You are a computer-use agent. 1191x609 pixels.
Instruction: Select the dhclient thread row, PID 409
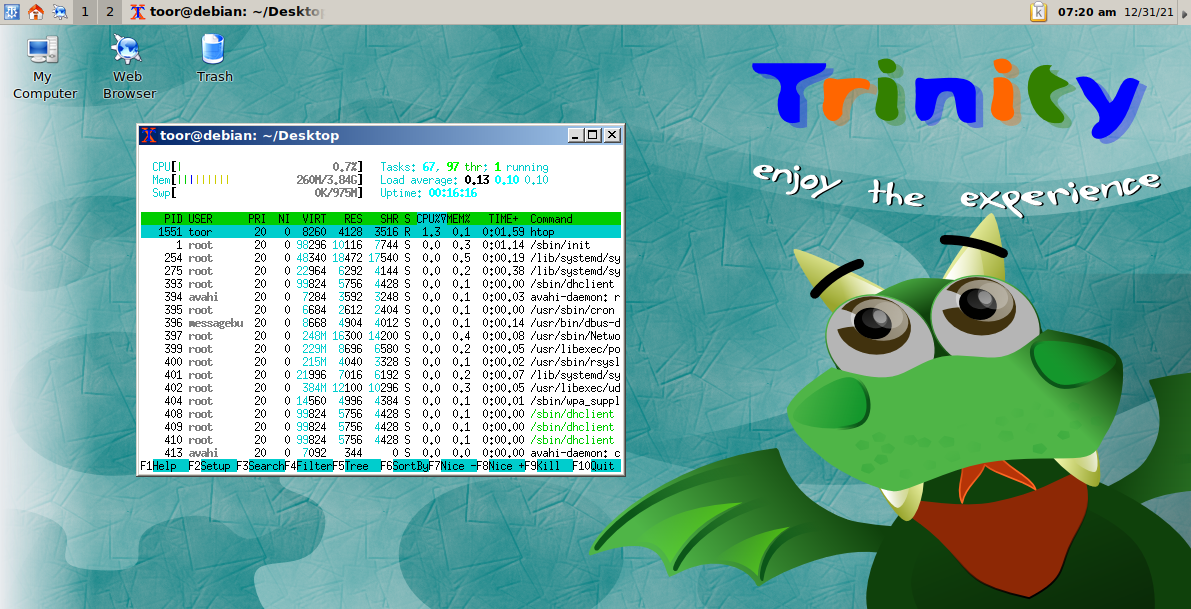(381, 427)
